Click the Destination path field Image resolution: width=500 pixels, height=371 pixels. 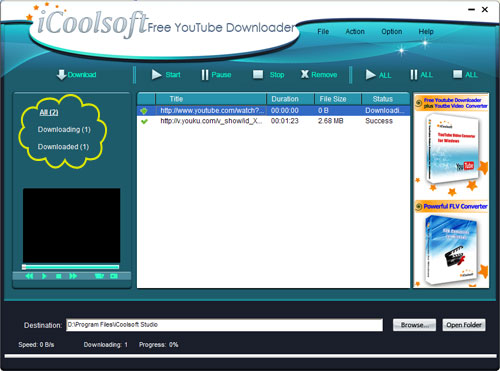224,325
